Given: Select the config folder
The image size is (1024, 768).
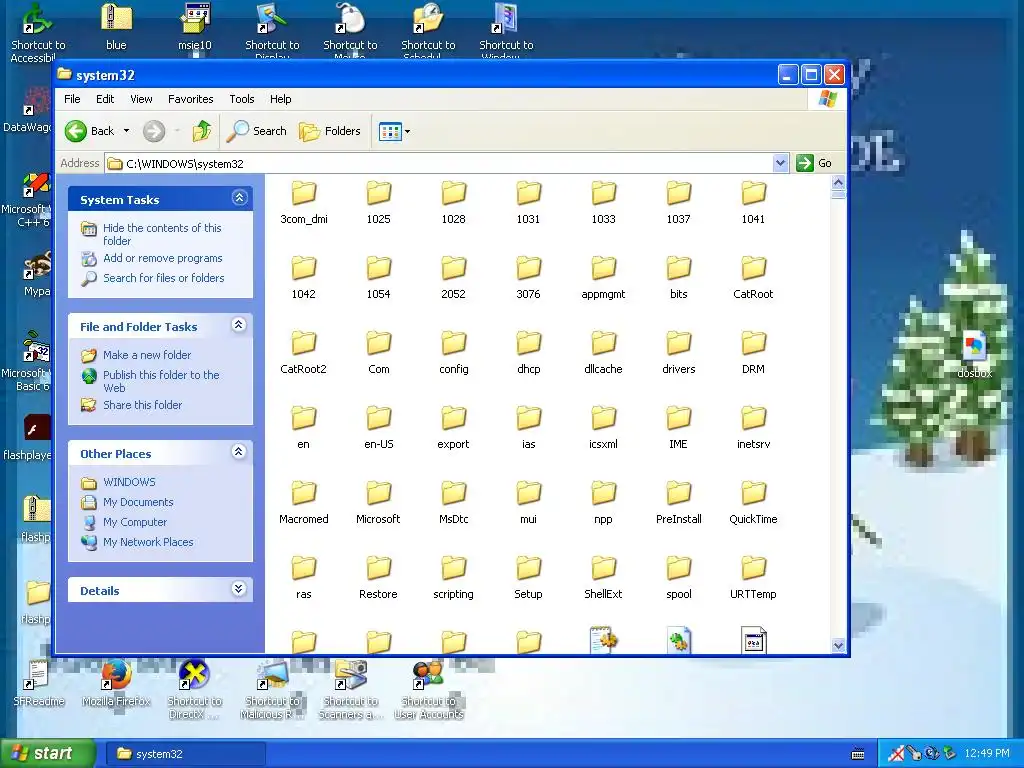Looking at the screenshot, I should coord(453,353).
